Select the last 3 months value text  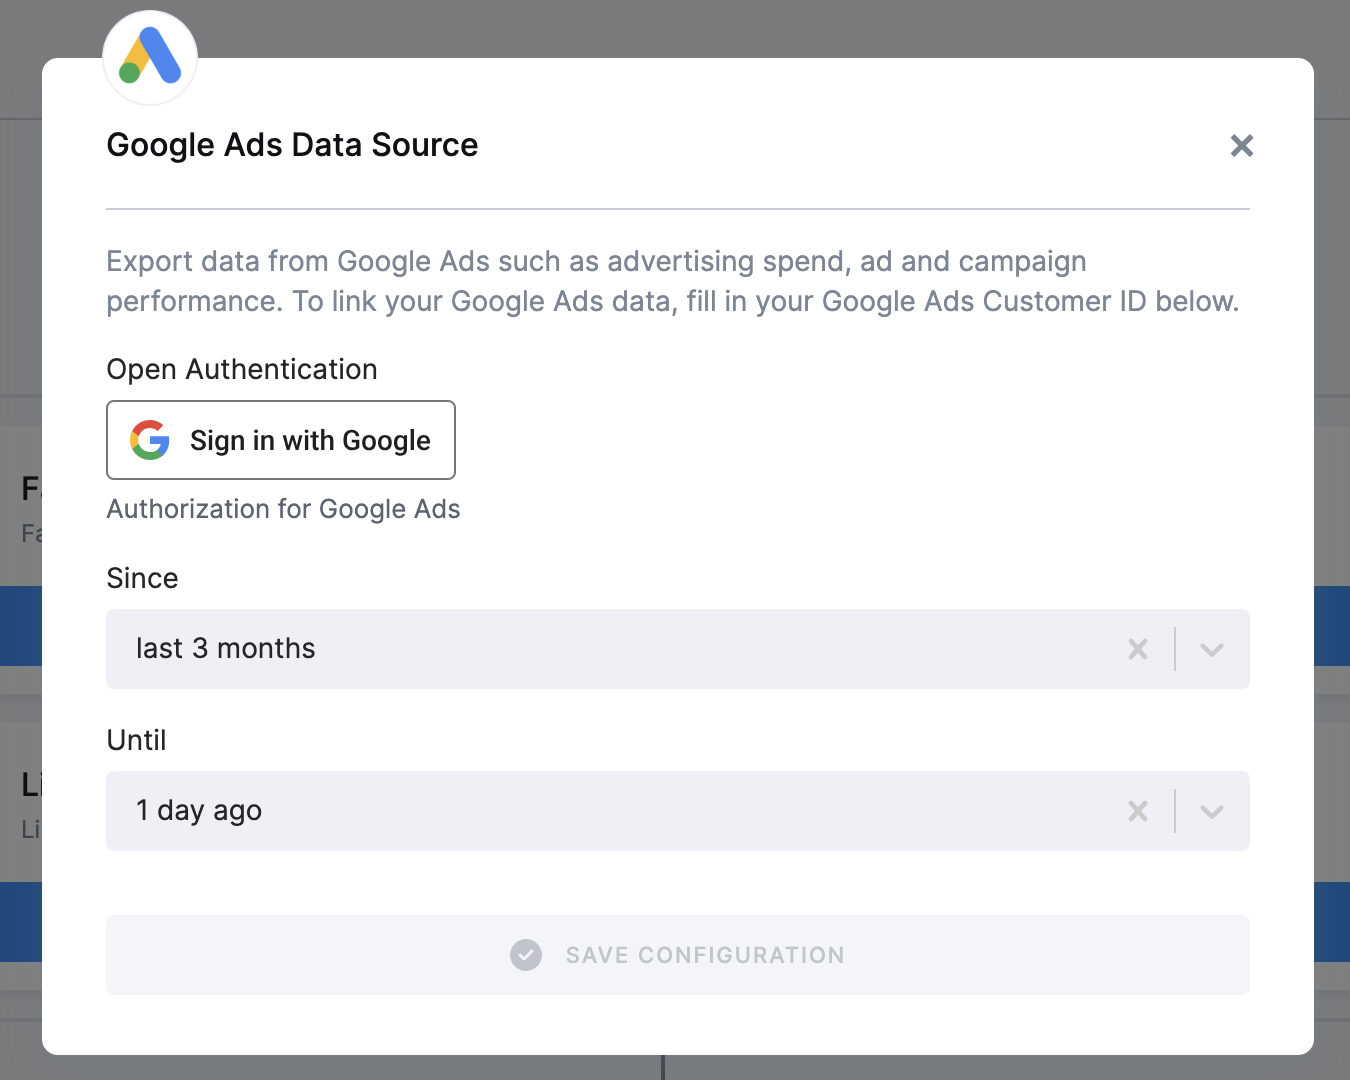point(225,648)
